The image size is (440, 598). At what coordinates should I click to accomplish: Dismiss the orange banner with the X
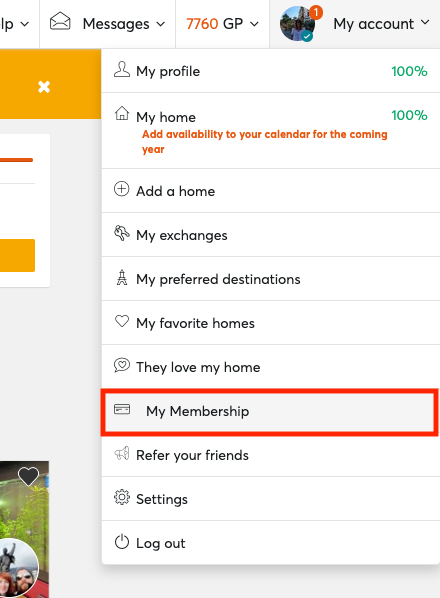[44, 87]
